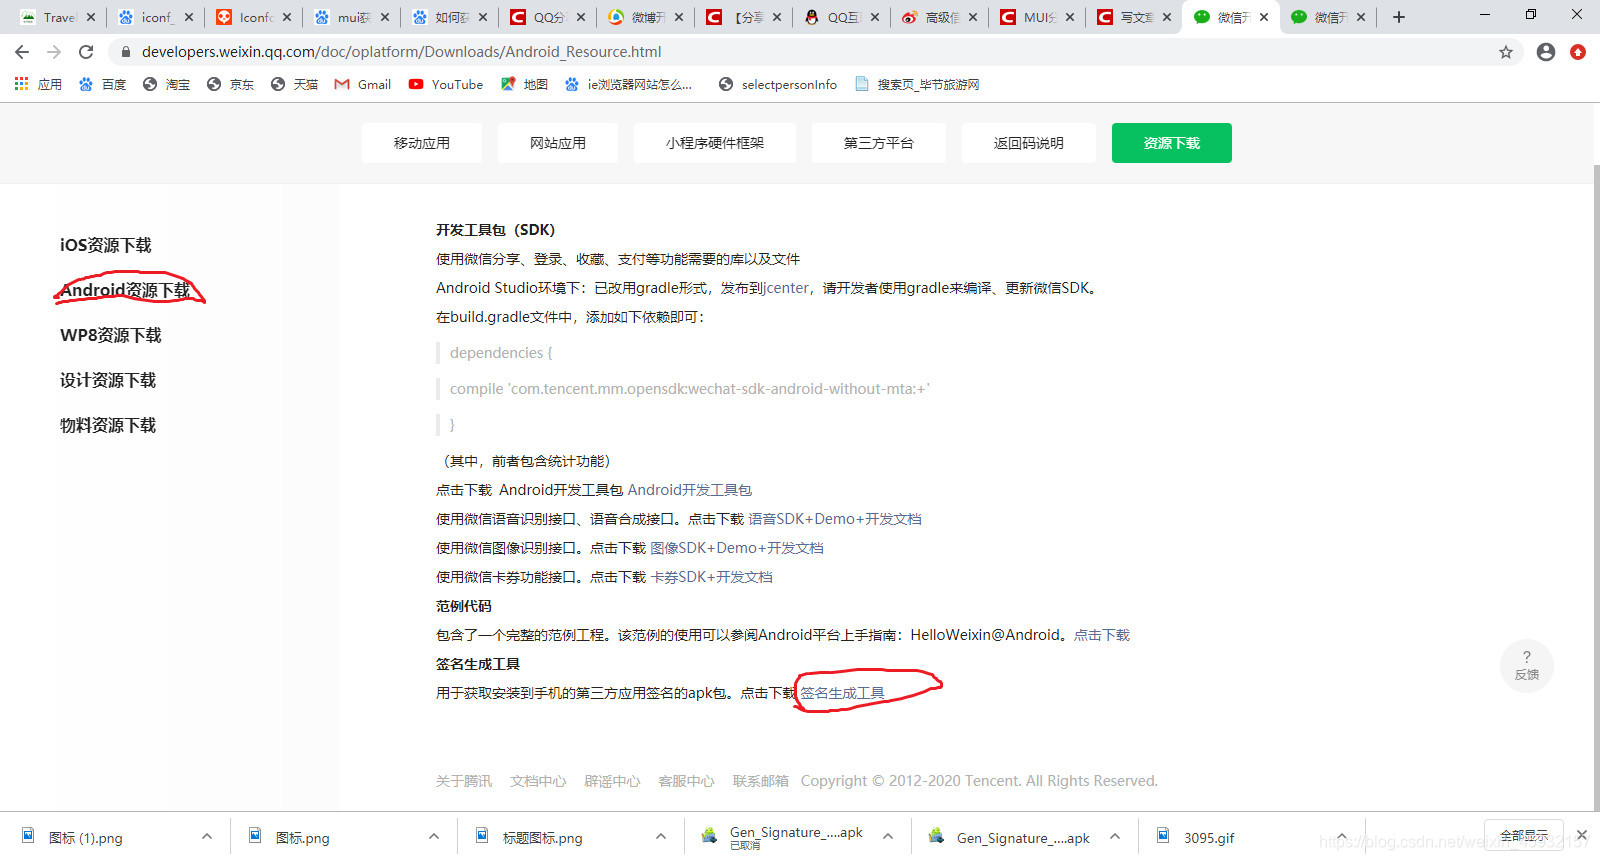Open the YouTube bookmark
Viewport: 1600px width, 860px height.
(446, 85)
